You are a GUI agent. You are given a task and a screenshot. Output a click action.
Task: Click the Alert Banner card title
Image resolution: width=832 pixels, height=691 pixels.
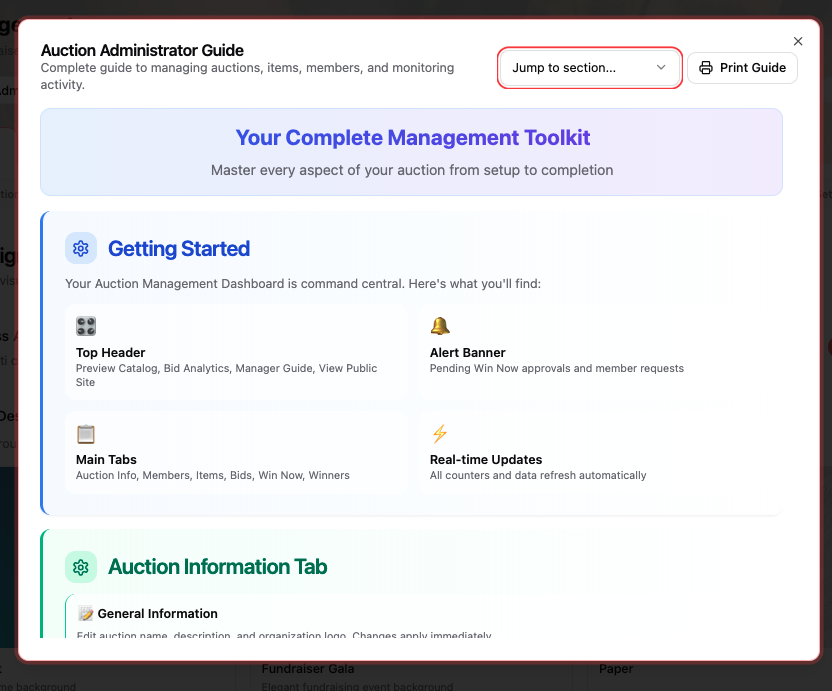(x=467, y=353)
